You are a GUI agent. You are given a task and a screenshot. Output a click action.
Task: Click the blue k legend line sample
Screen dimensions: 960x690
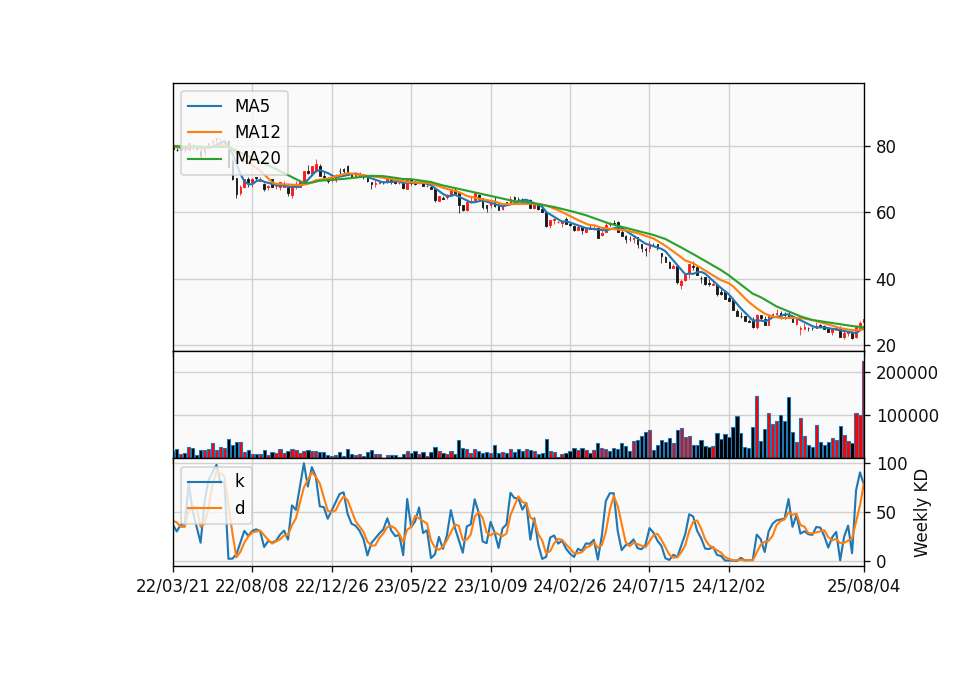tap(204, 482)
